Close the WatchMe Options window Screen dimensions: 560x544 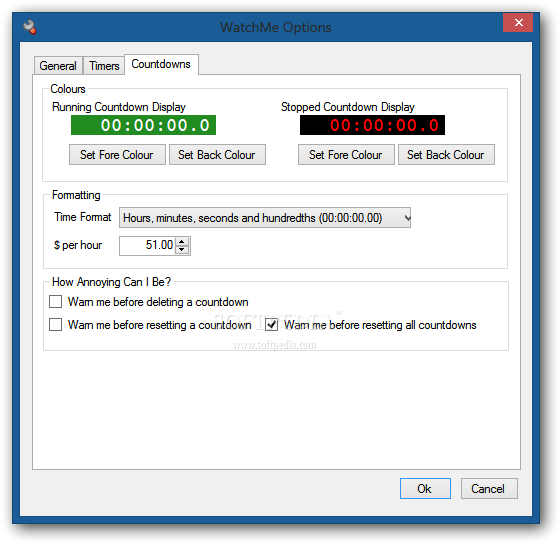point(518,23)
